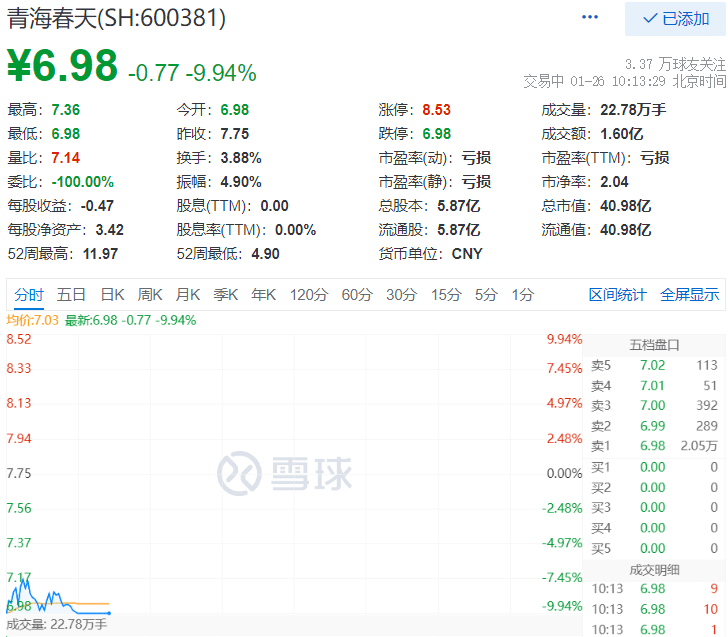Click the 五档盘口 panel header

click(x=654, y=345)
